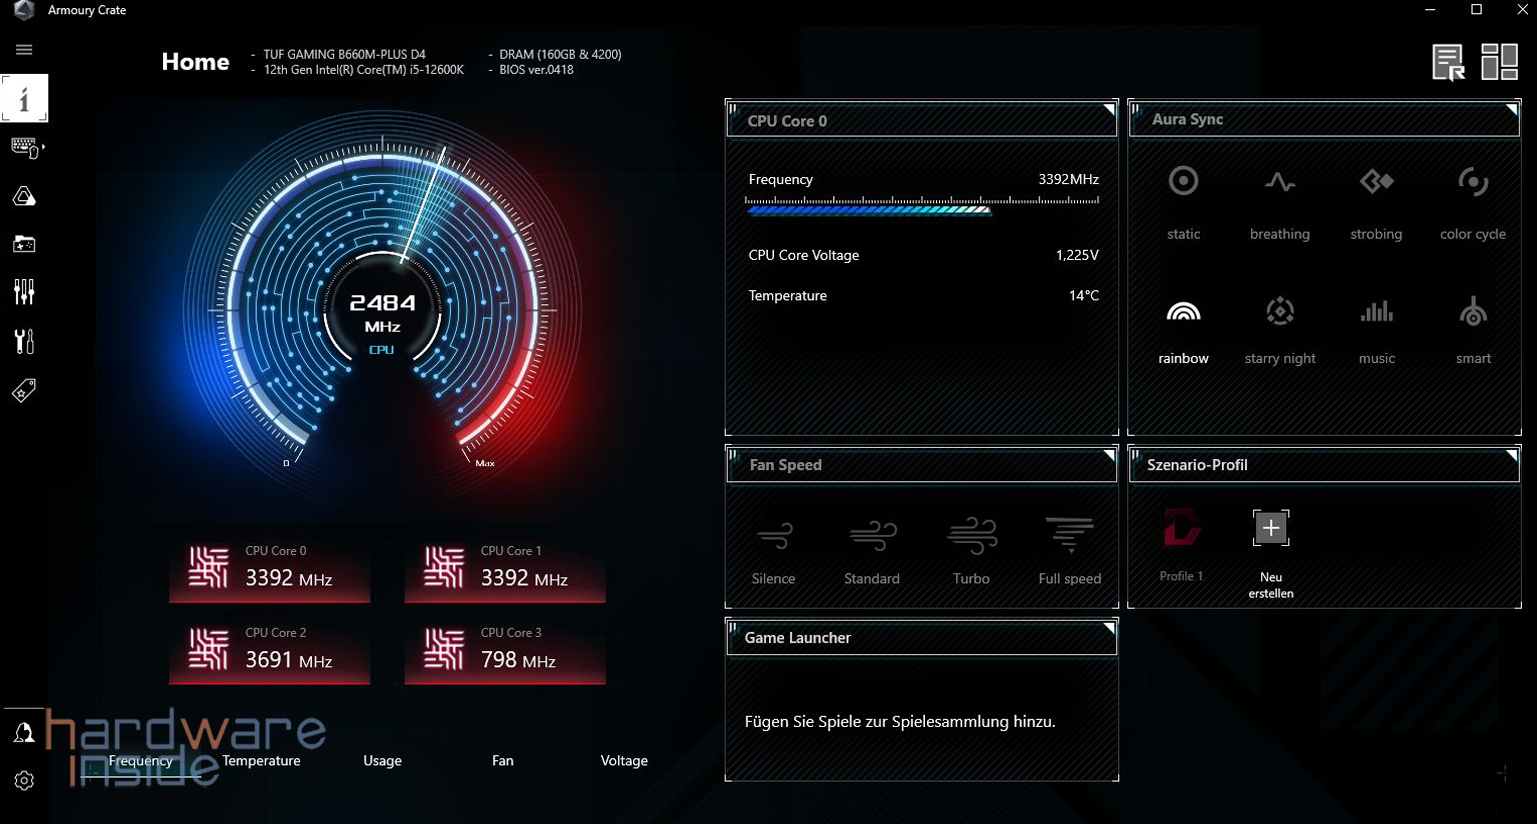Open the settings gear icon
1537x824 pixels.
pyautogui.click(x=24, y=780)
